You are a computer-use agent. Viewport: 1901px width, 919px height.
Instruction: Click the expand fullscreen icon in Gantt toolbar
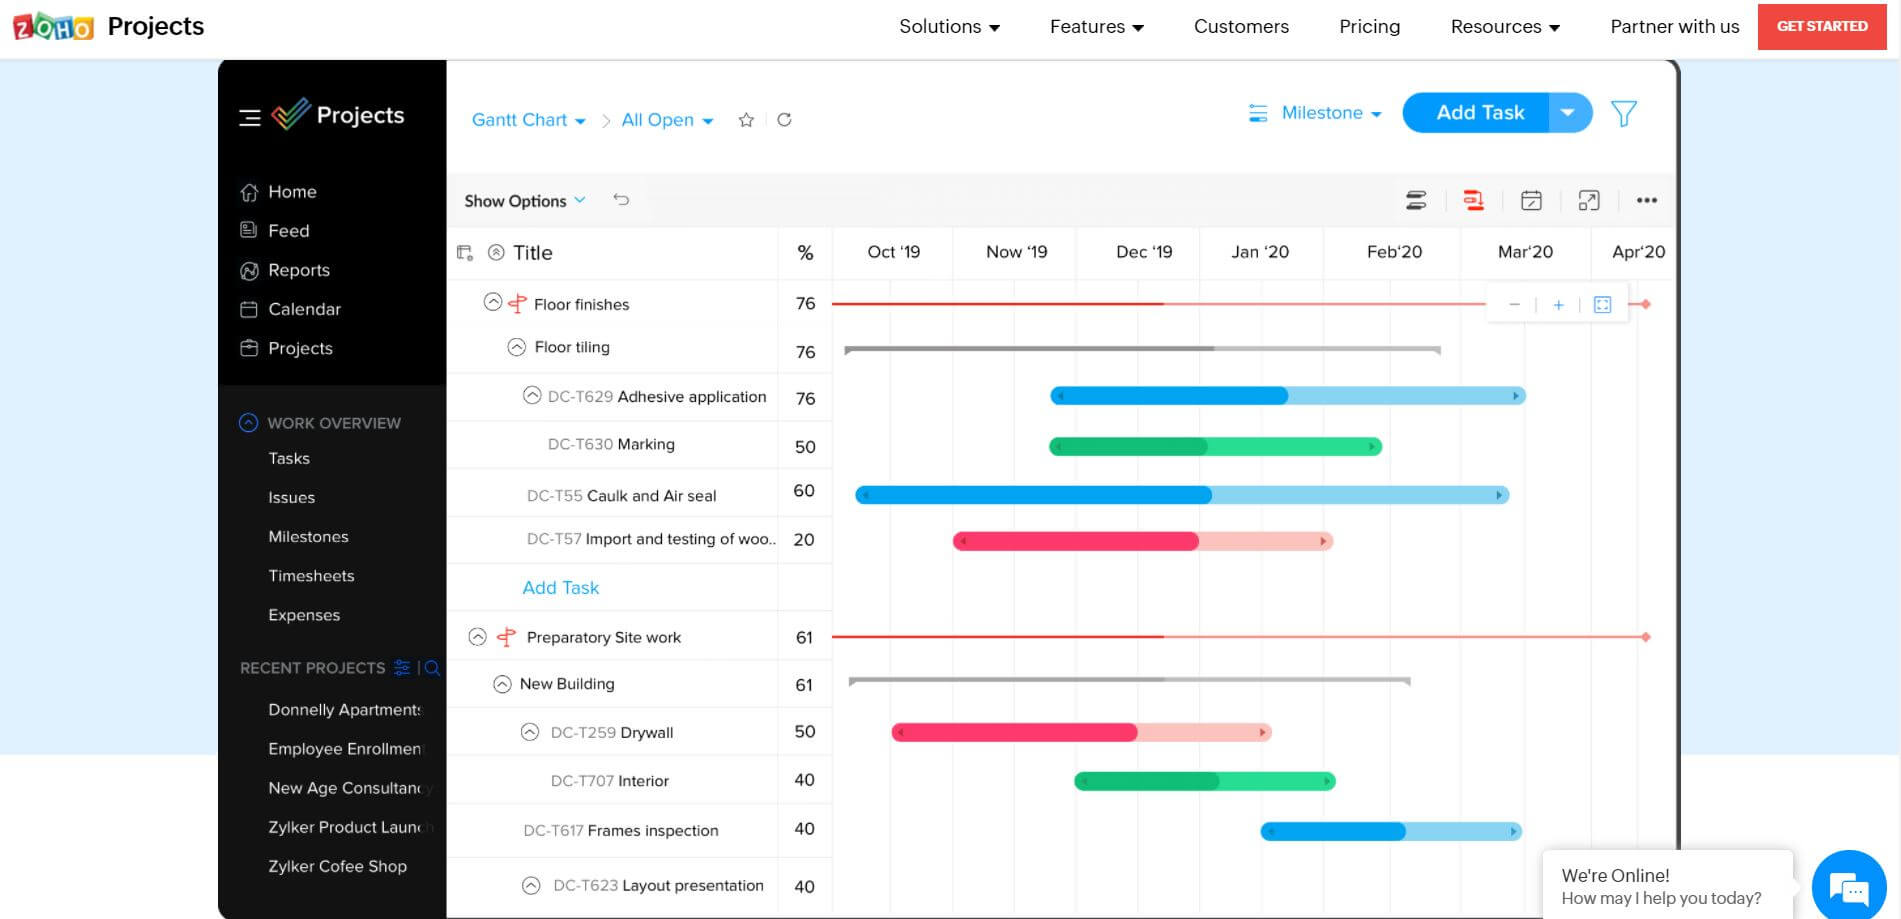1589,200
